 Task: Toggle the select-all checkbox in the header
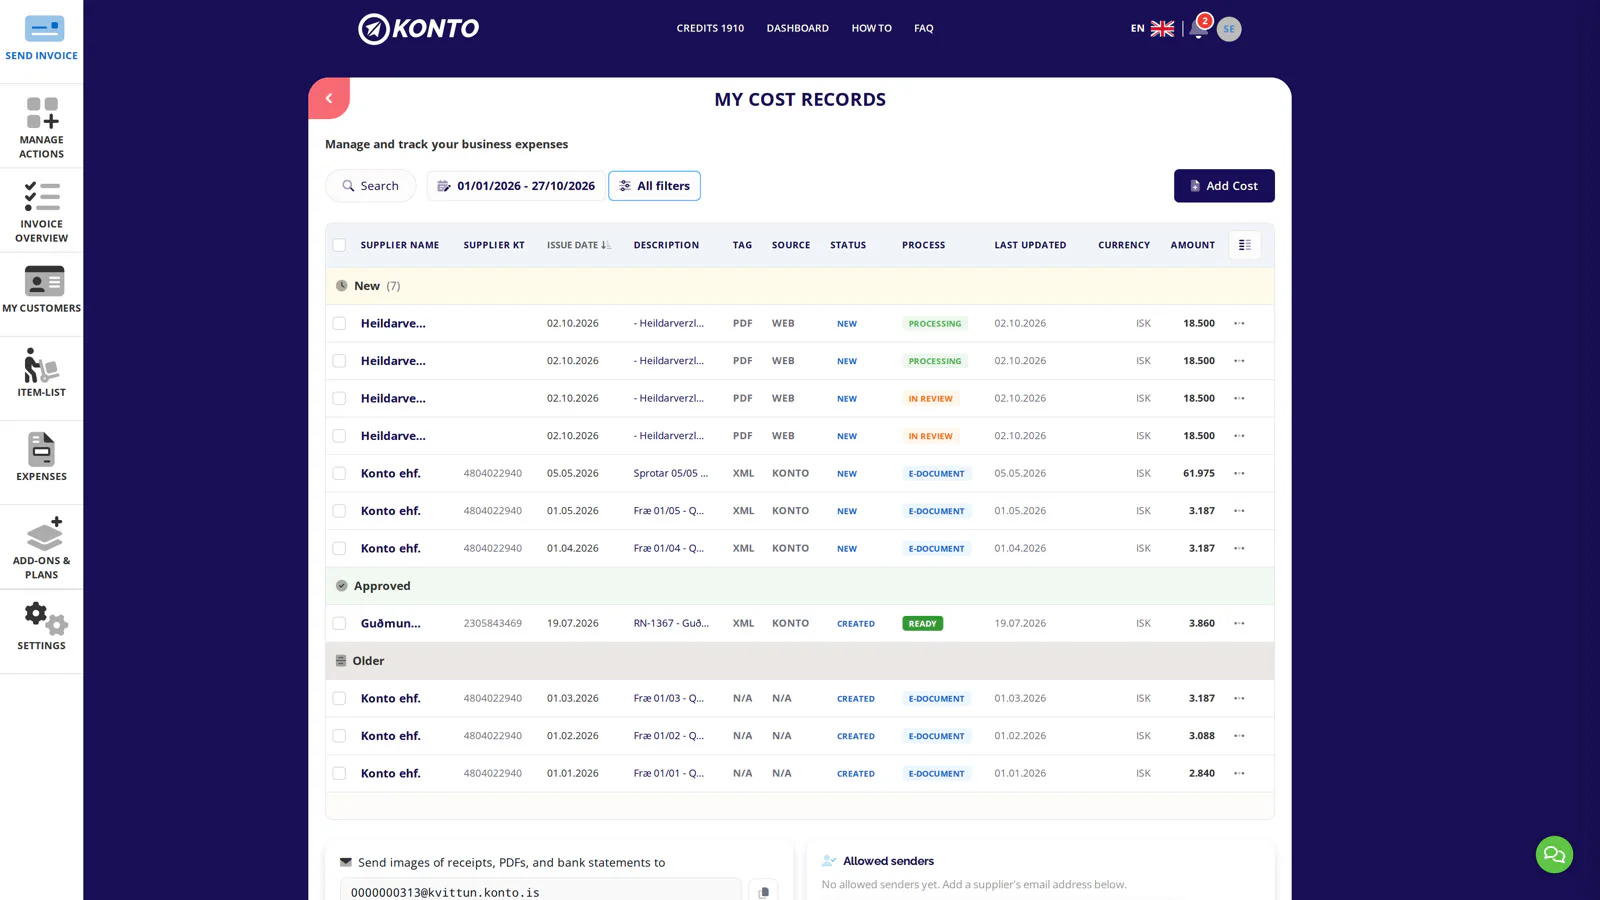point(339,245)
